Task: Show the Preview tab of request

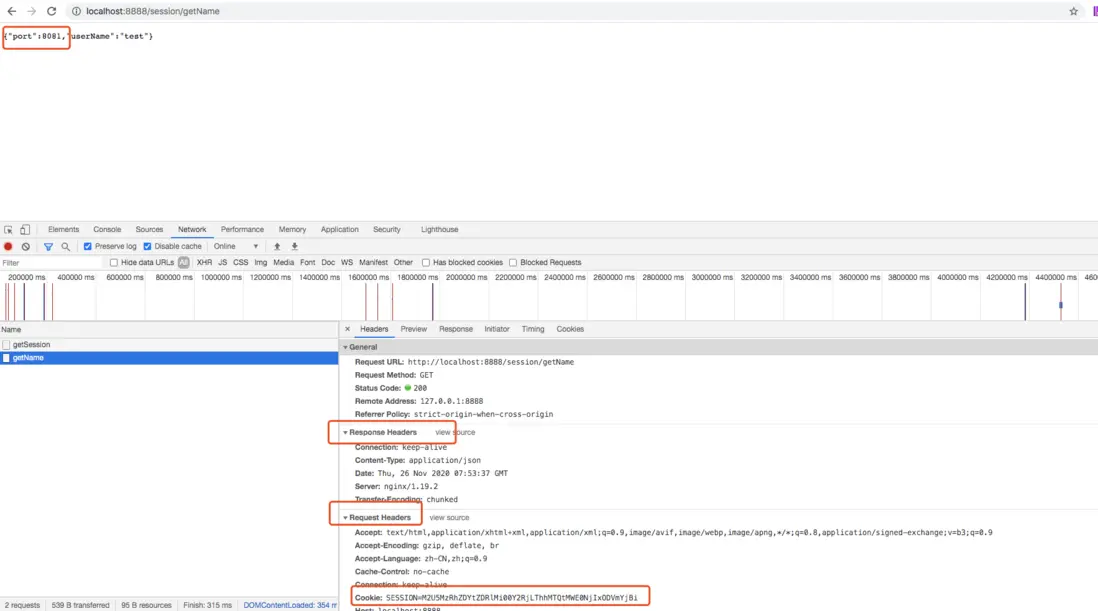Action: pos(413,329)
